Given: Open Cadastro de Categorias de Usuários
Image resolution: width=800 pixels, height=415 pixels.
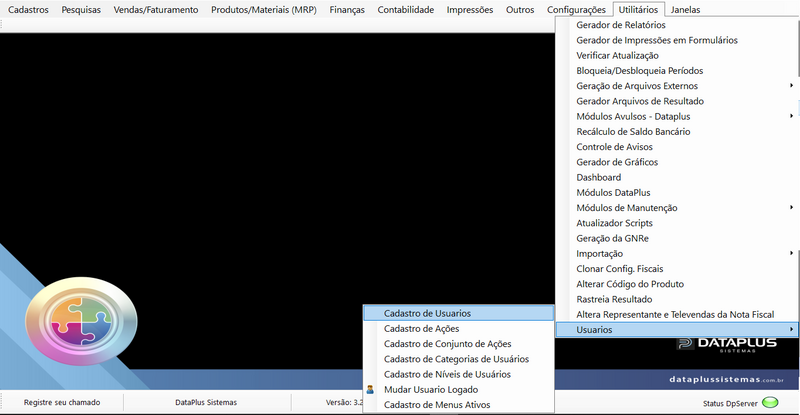Looking at the screenshot, I should tap(459, 359).
